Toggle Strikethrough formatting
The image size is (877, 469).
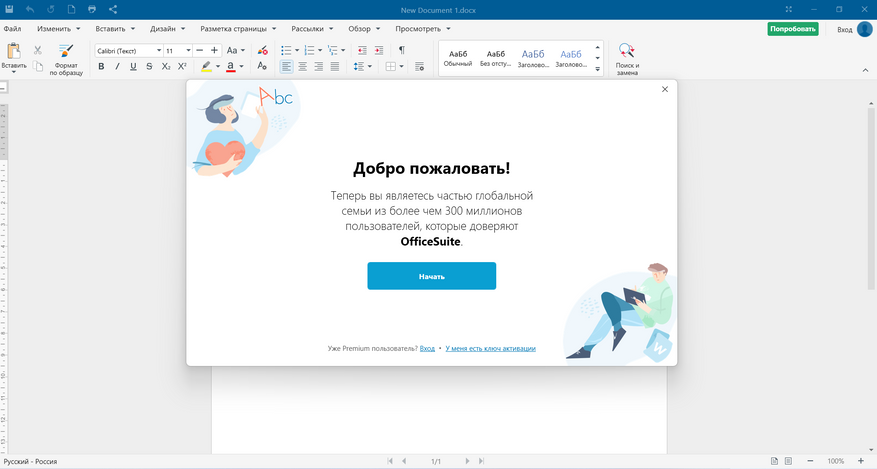[149, 67]
